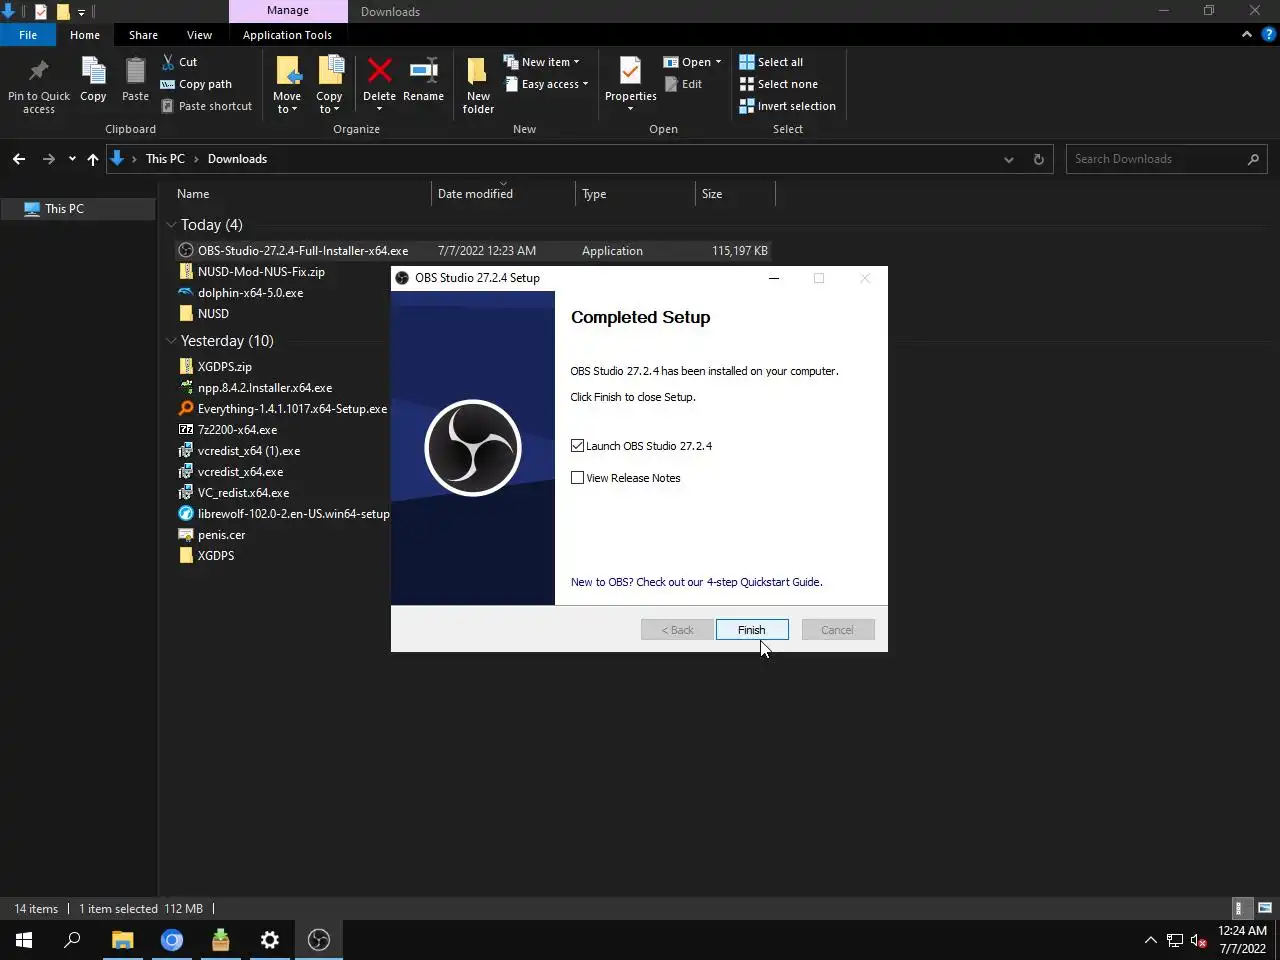
Task: Click Copy path in the ribbon
Action: pos(196,84)
